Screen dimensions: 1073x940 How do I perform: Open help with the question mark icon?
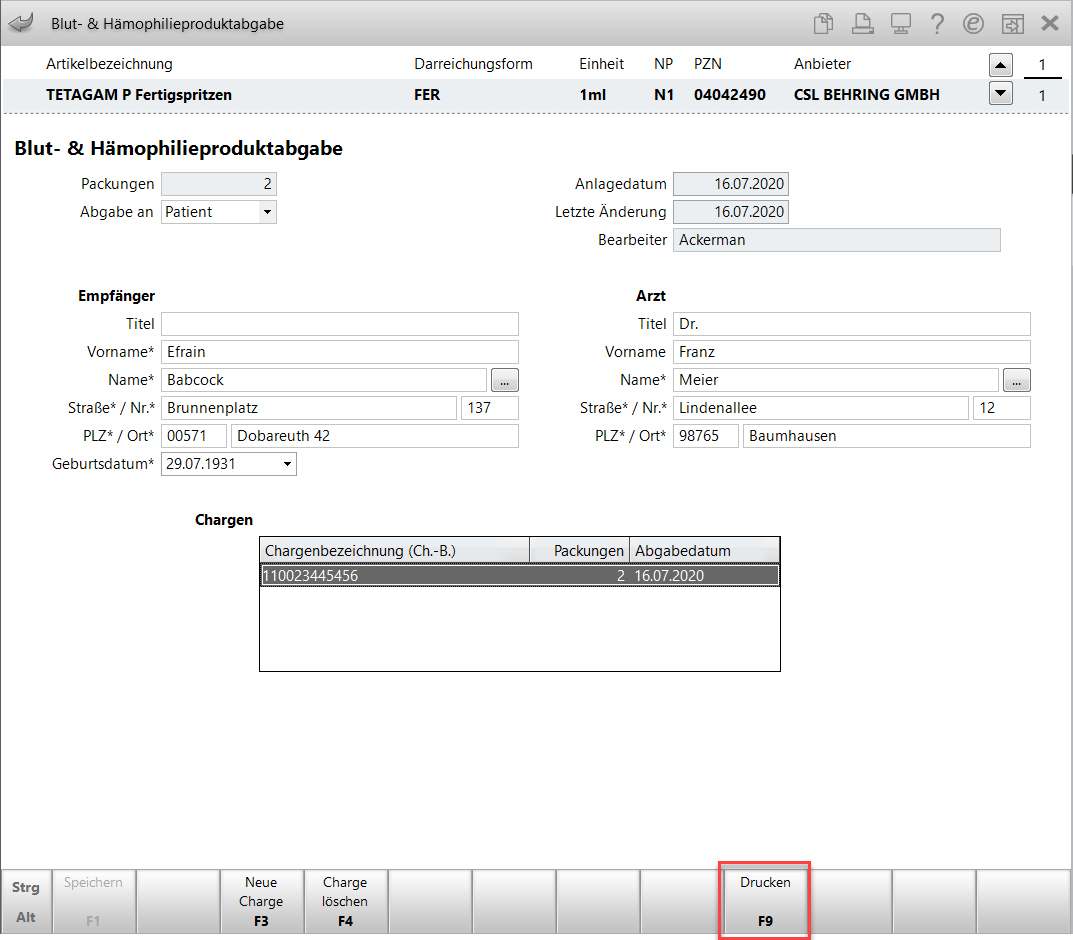pos(937,23)
